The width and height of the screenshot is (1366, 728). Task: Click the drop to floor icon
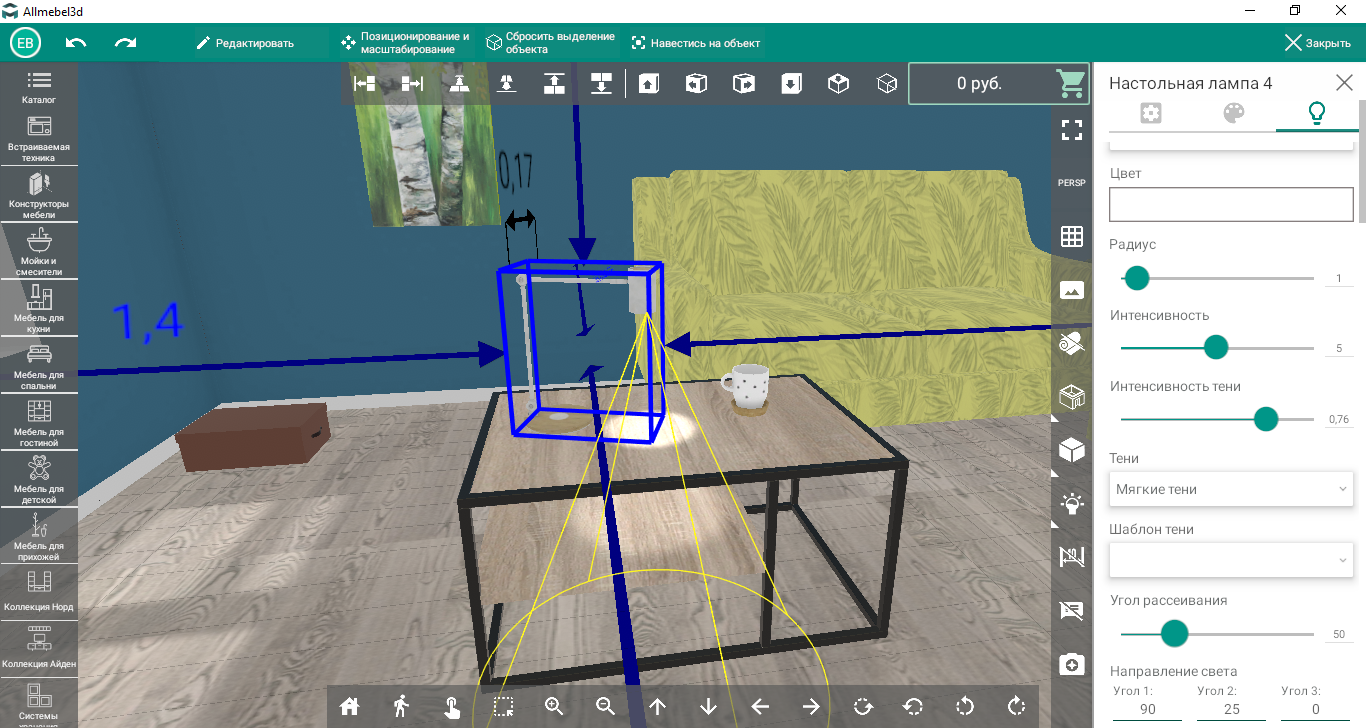click(459, 84)
